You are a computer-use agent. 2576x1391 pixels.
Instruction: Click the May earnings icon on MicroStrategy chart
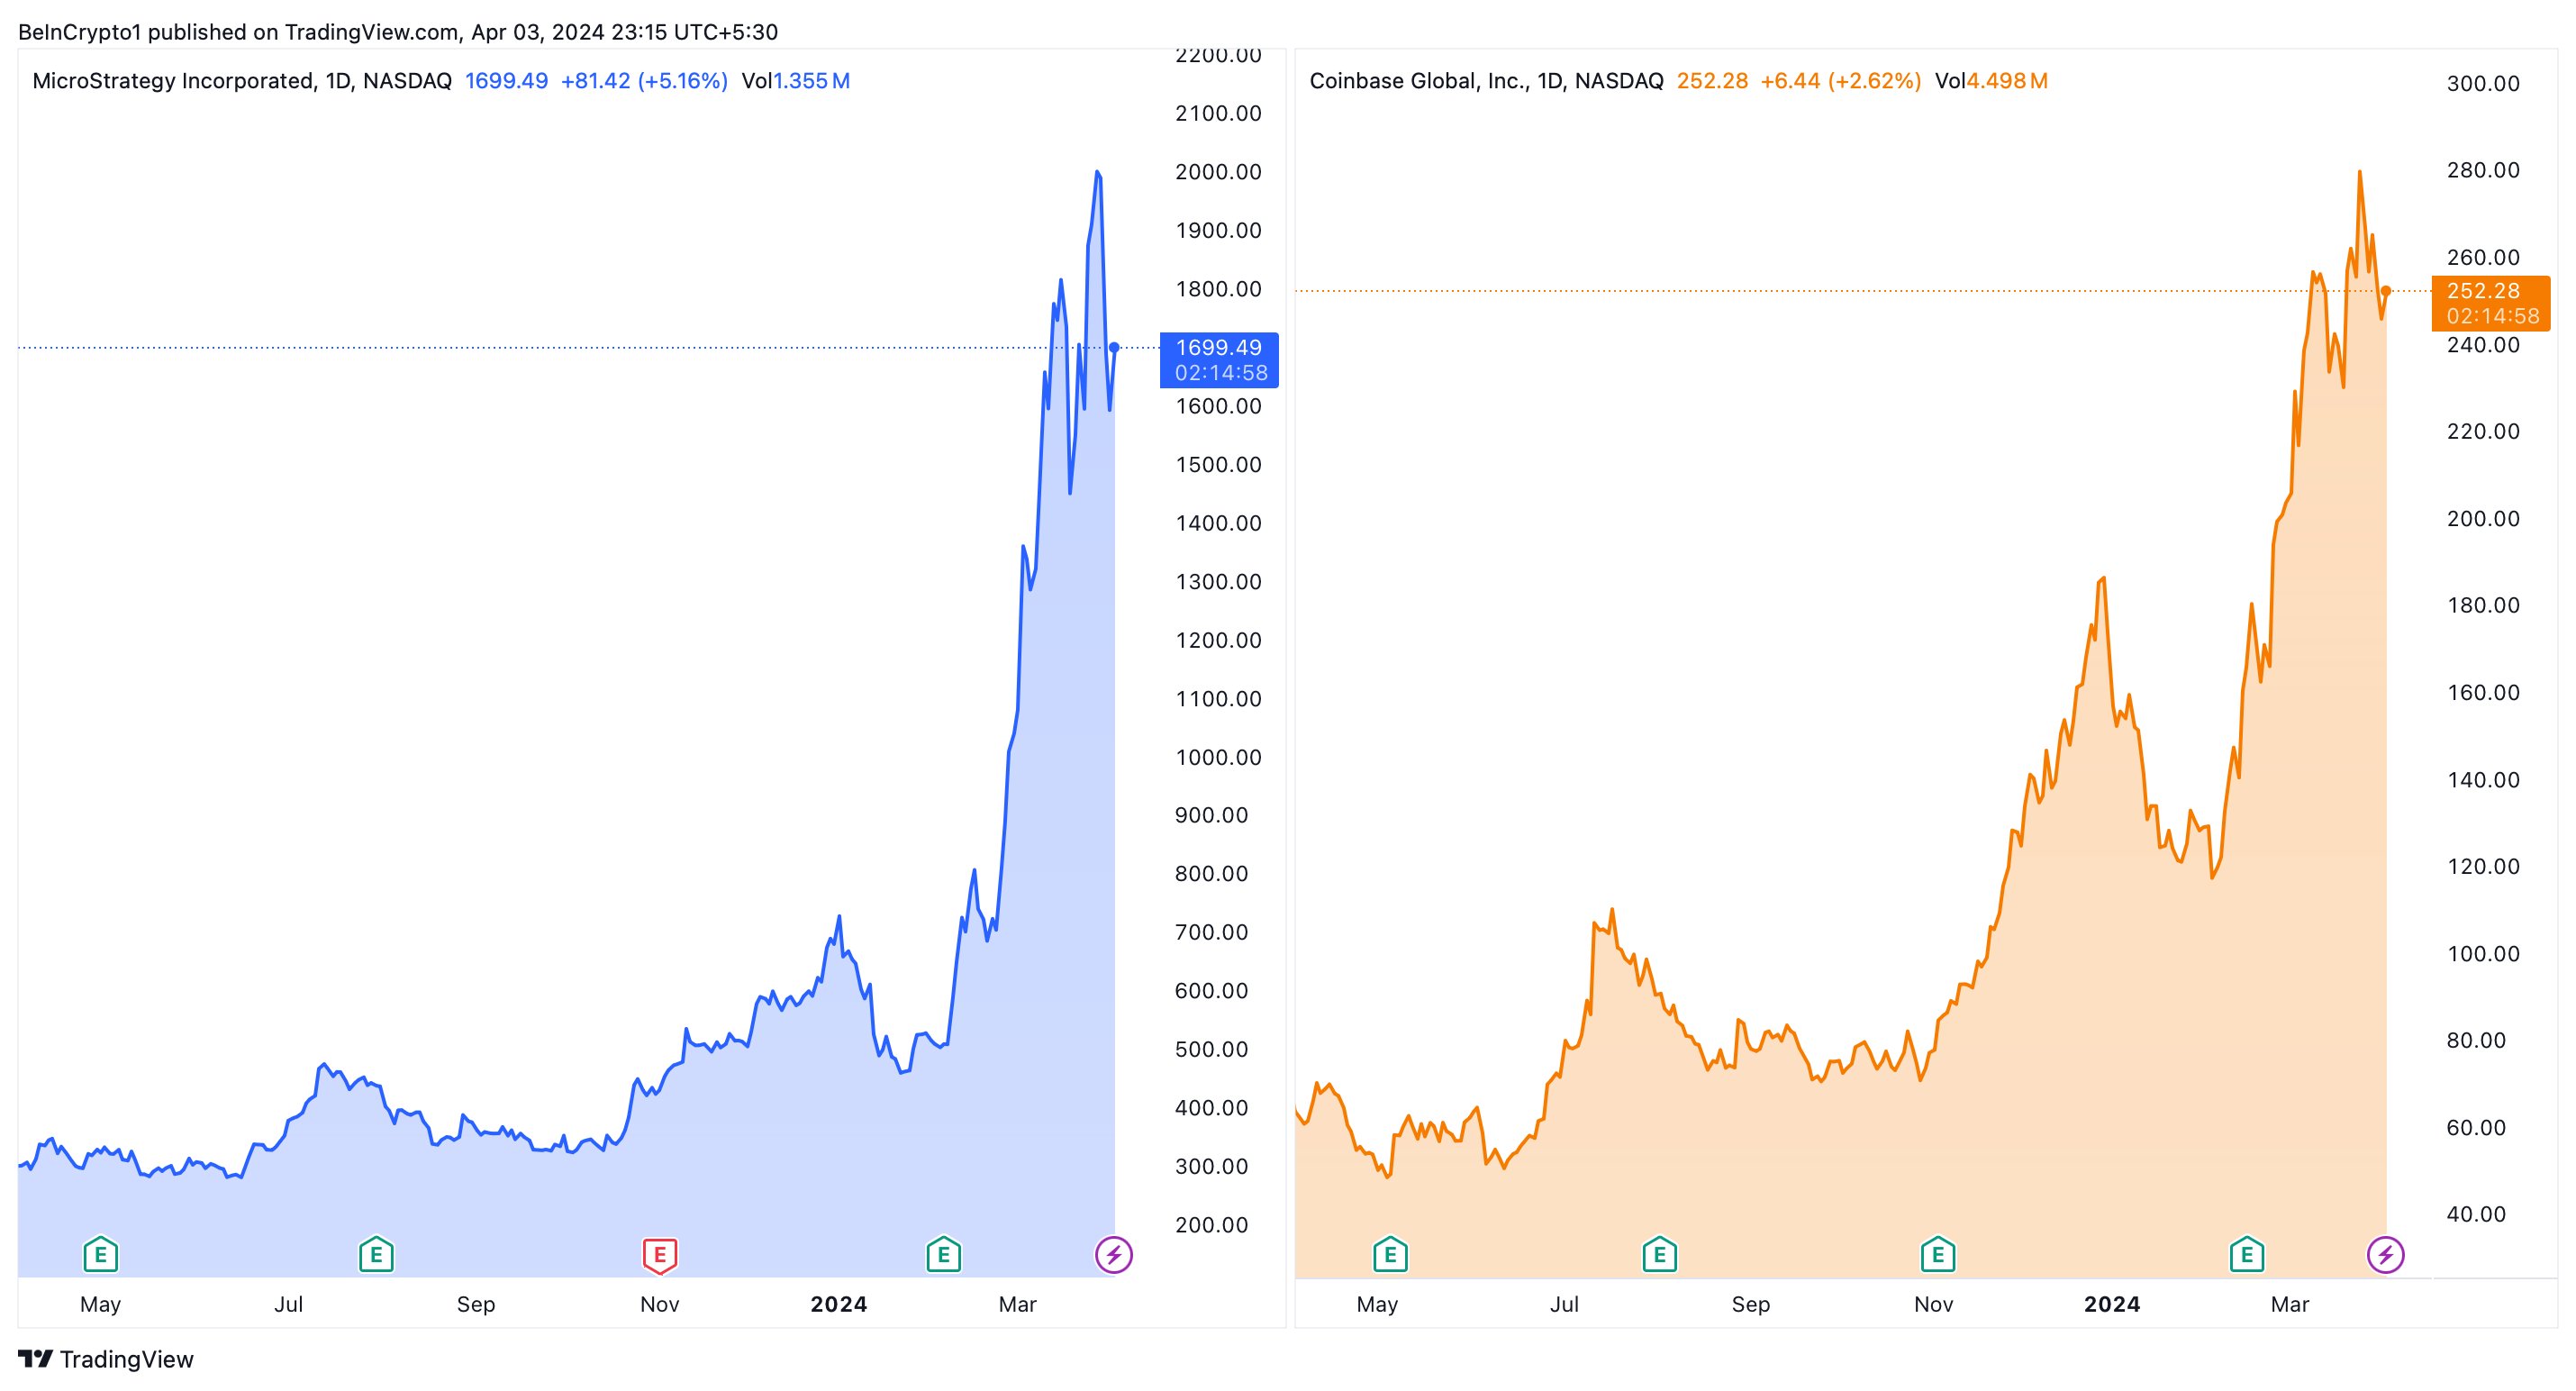(x=101, y=1254)
